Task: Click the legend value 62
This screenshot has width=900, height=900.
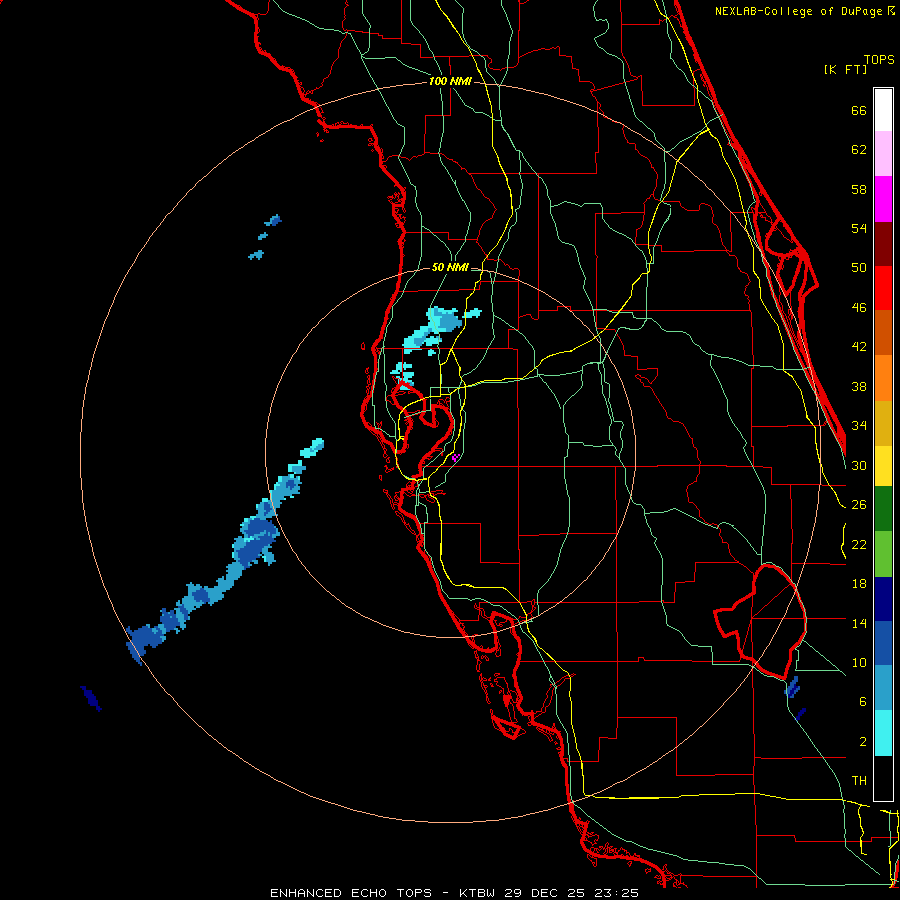Action: coord(859,150)
